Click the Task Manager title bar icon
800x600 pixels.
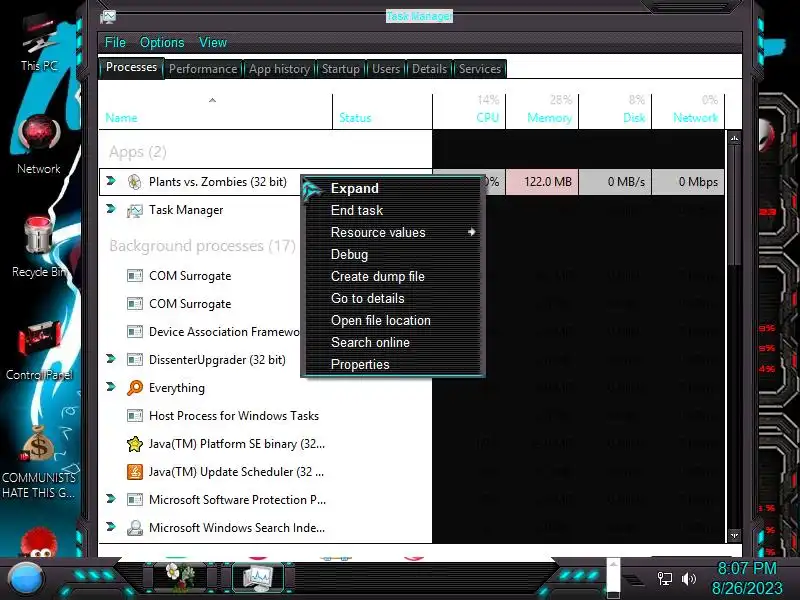(108, 17)
